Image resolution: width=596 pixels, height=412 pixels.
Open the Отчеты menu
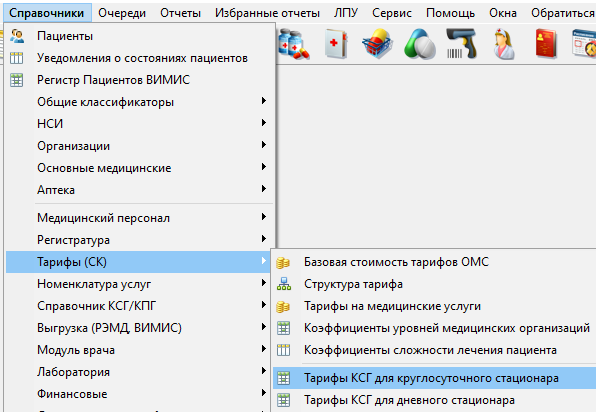coord(181,13)
